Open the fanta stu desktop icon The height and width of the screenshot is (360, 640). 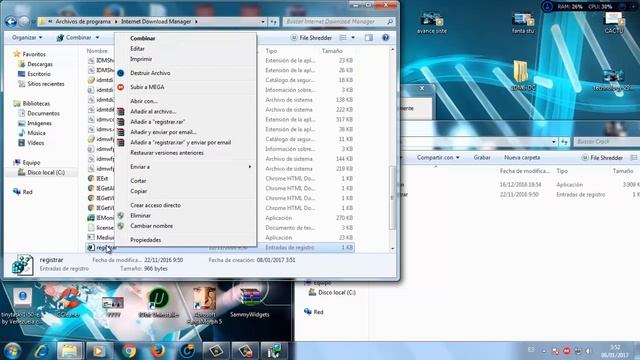click(x=523, y=23)
